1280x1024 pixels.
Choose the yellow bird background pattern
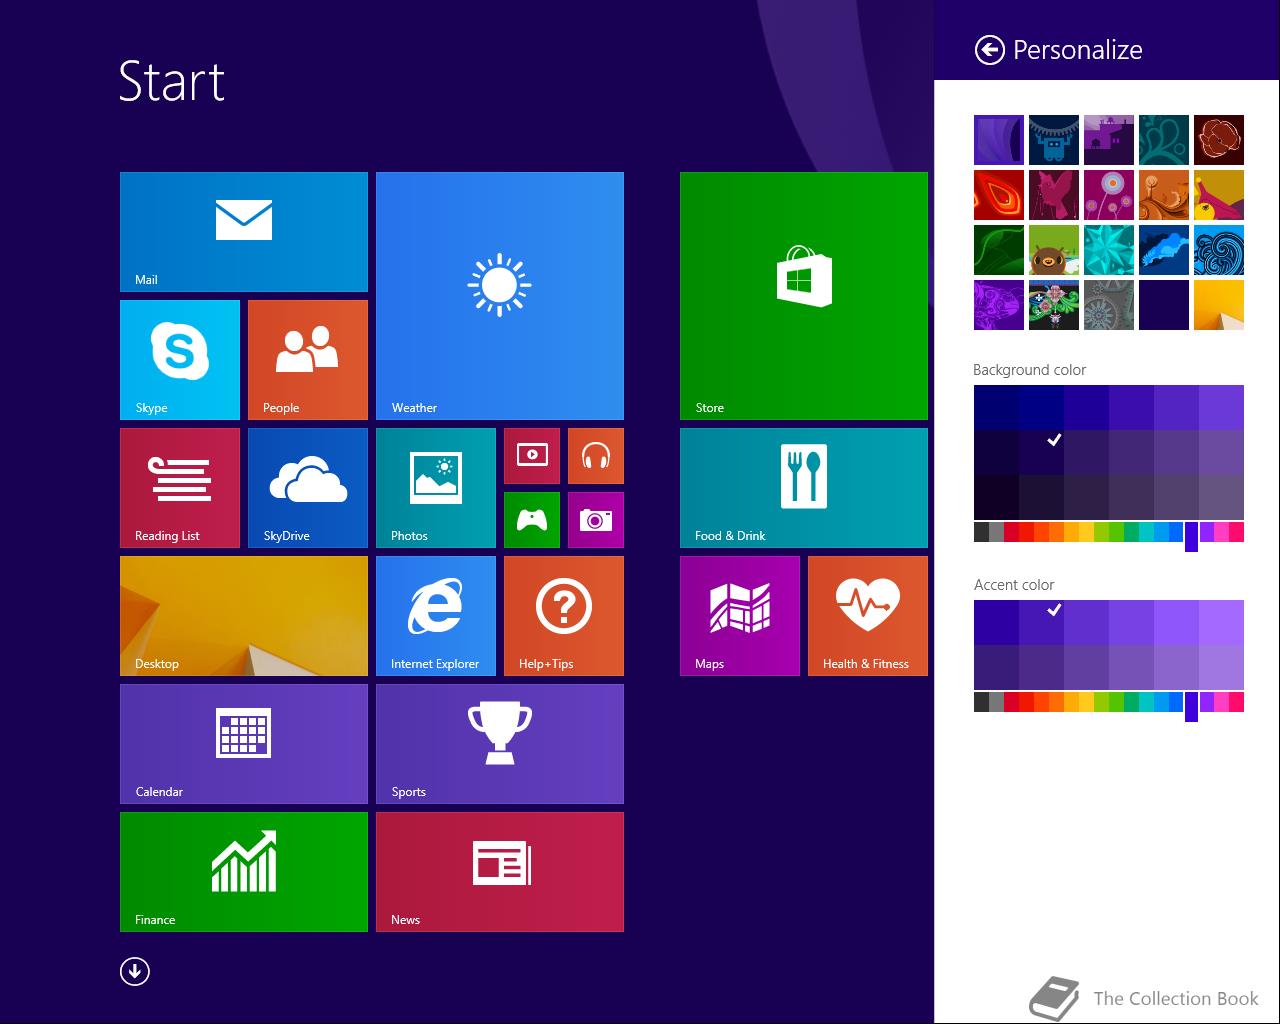tap(1219, 195)
